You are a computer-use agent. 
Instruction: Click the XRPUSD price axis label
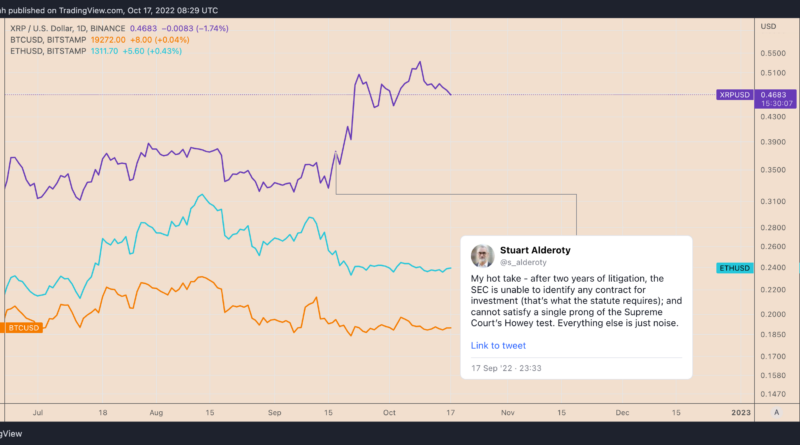734,94
